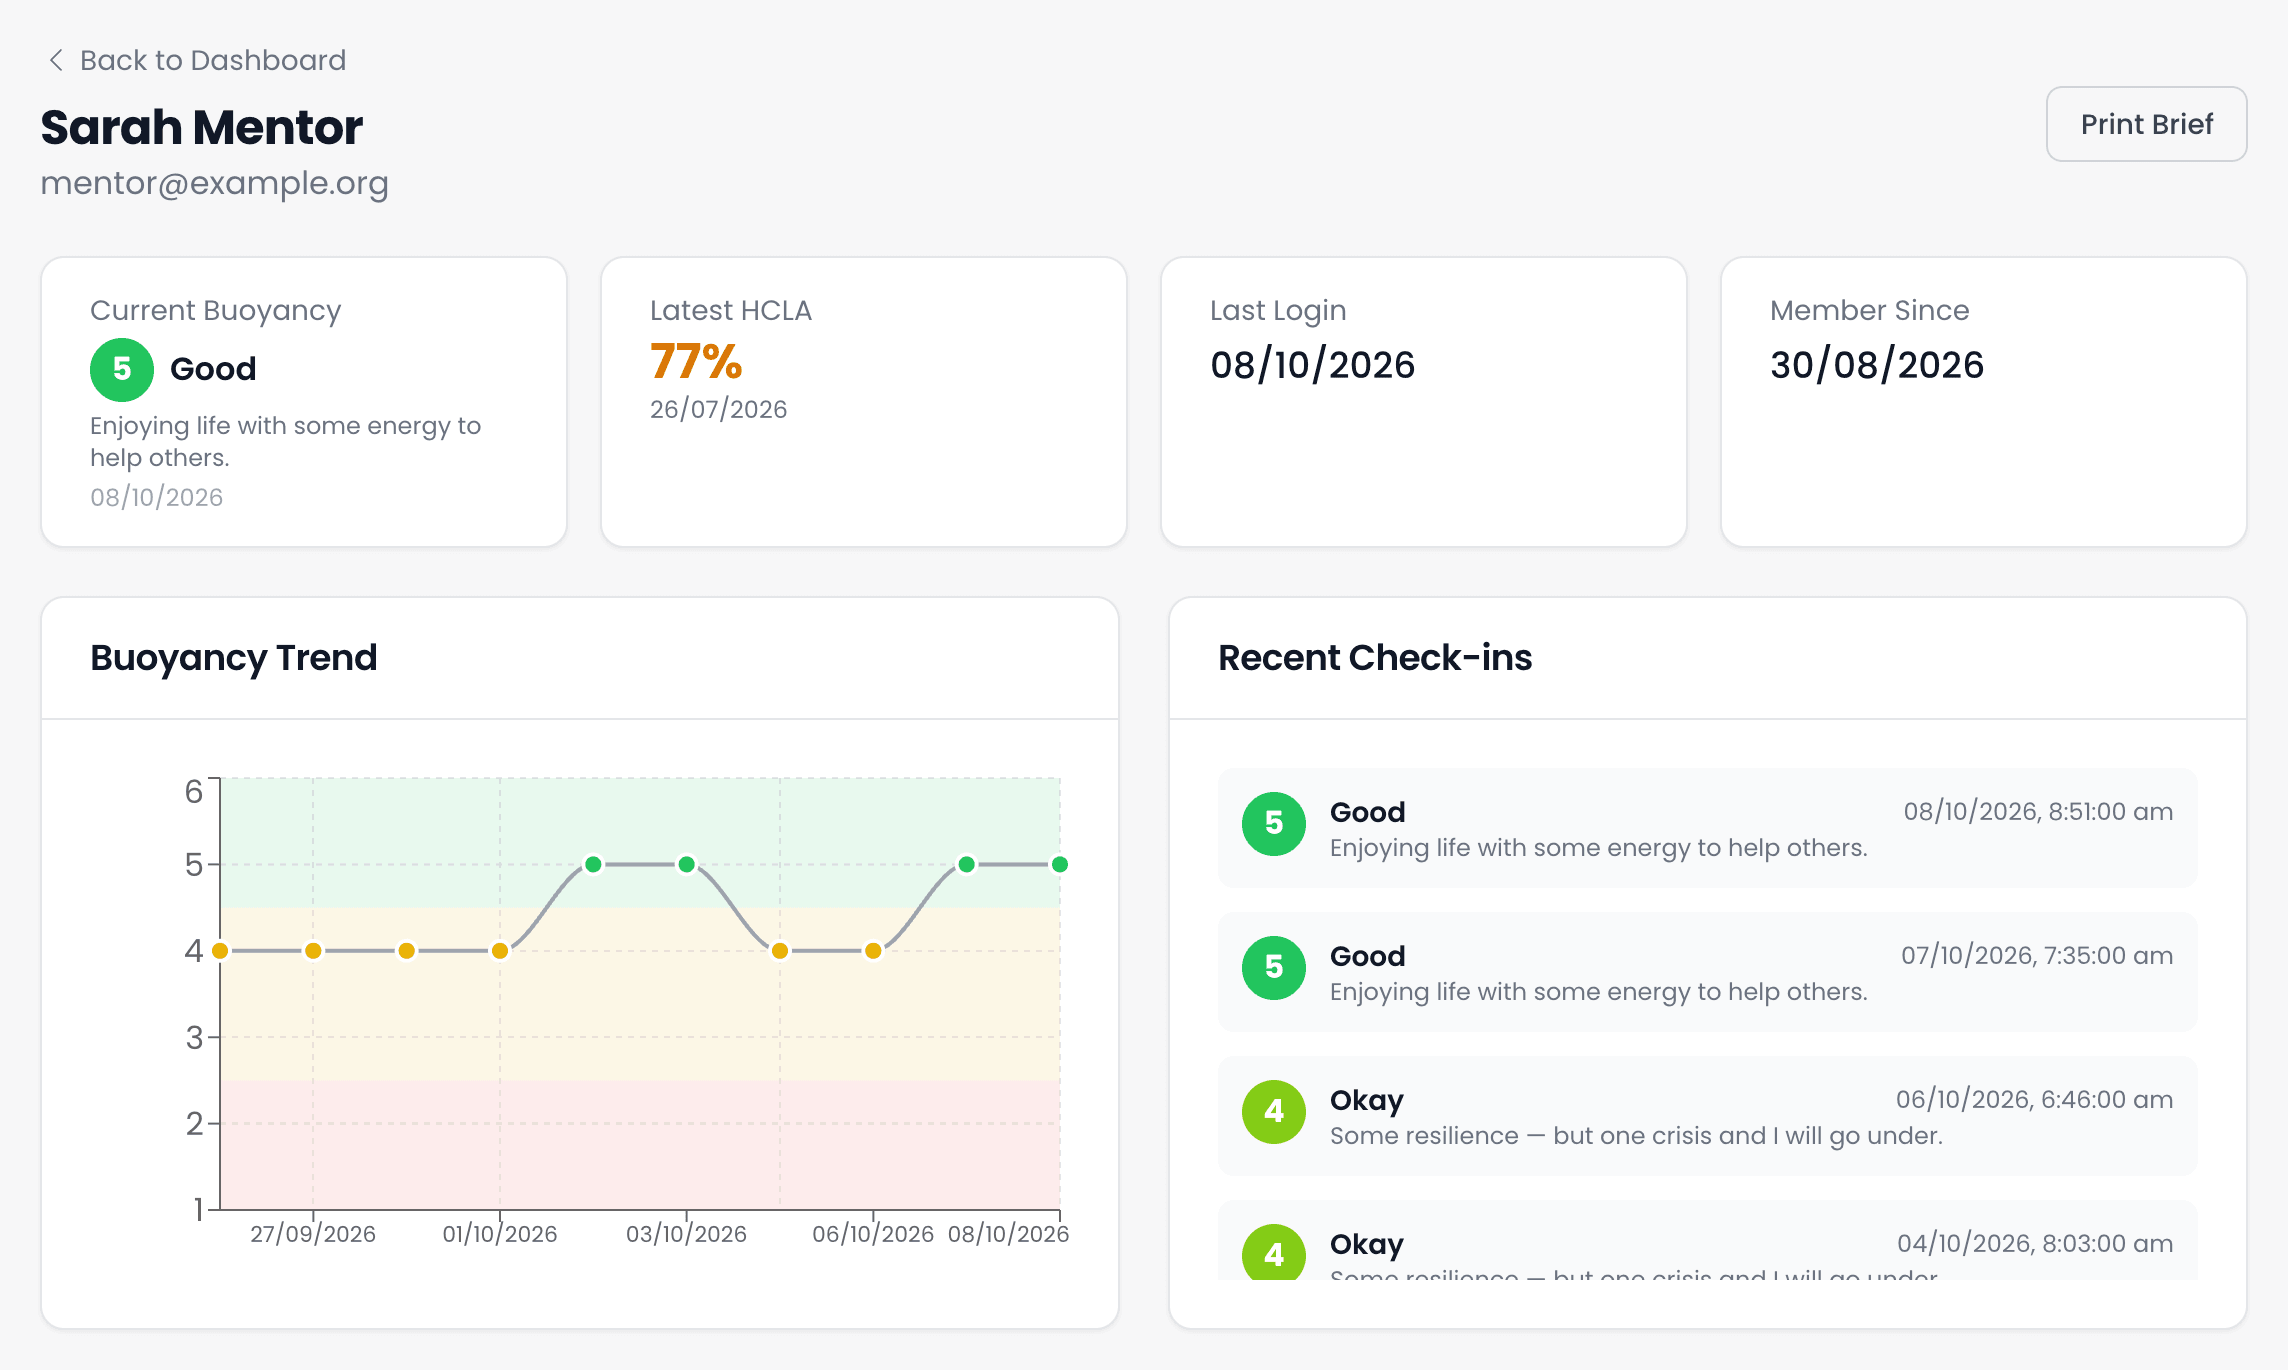Click the mentor@example.org email address
Viewport: 2288px width, 1370px height.
(214, 183)
